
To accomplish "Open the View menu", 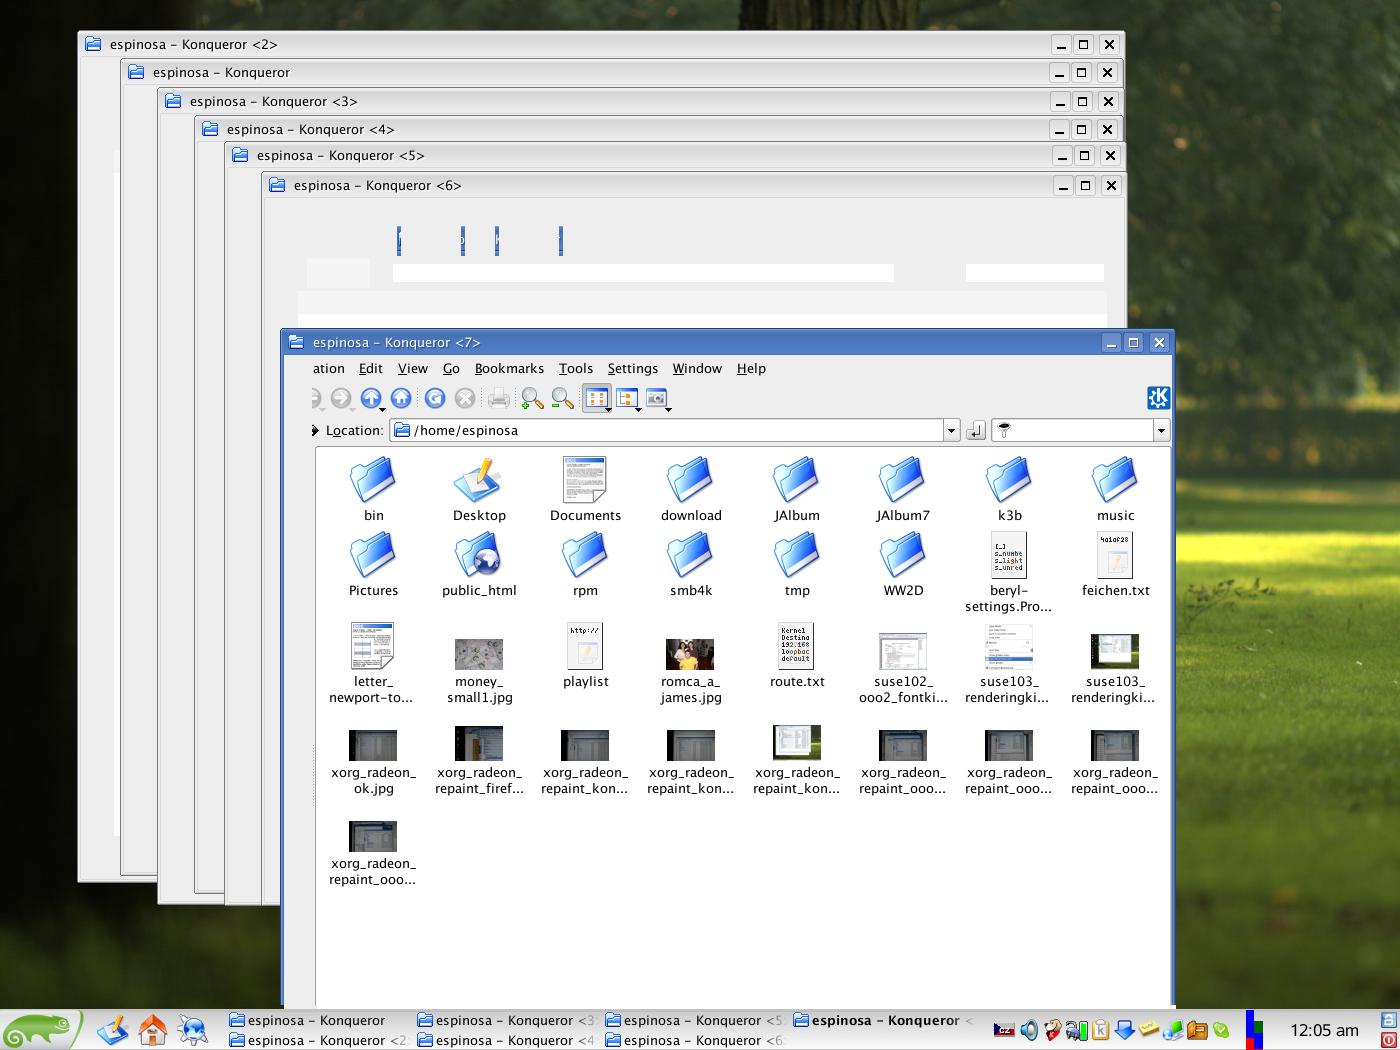I will [412, 368].
